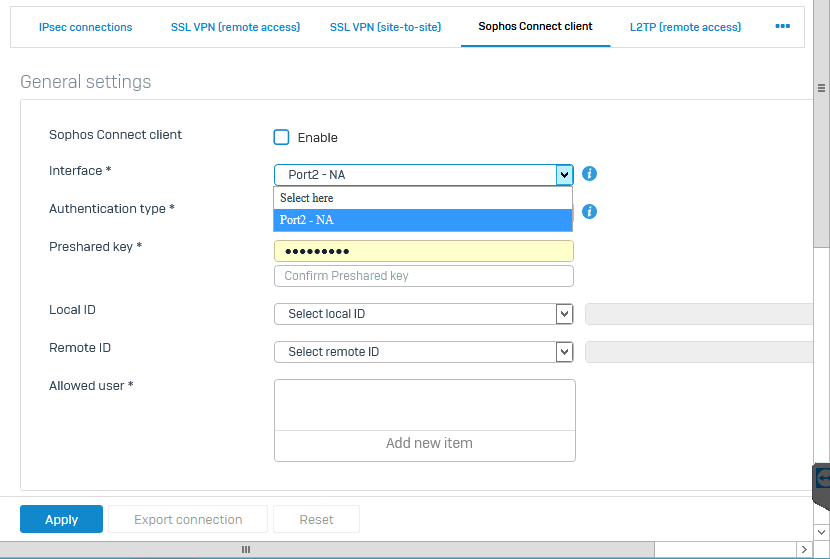Image resolution: width=830 pixels, height=559 pixels.
Task: Select the Sophos Connect client tab
Action: (535, 26)
